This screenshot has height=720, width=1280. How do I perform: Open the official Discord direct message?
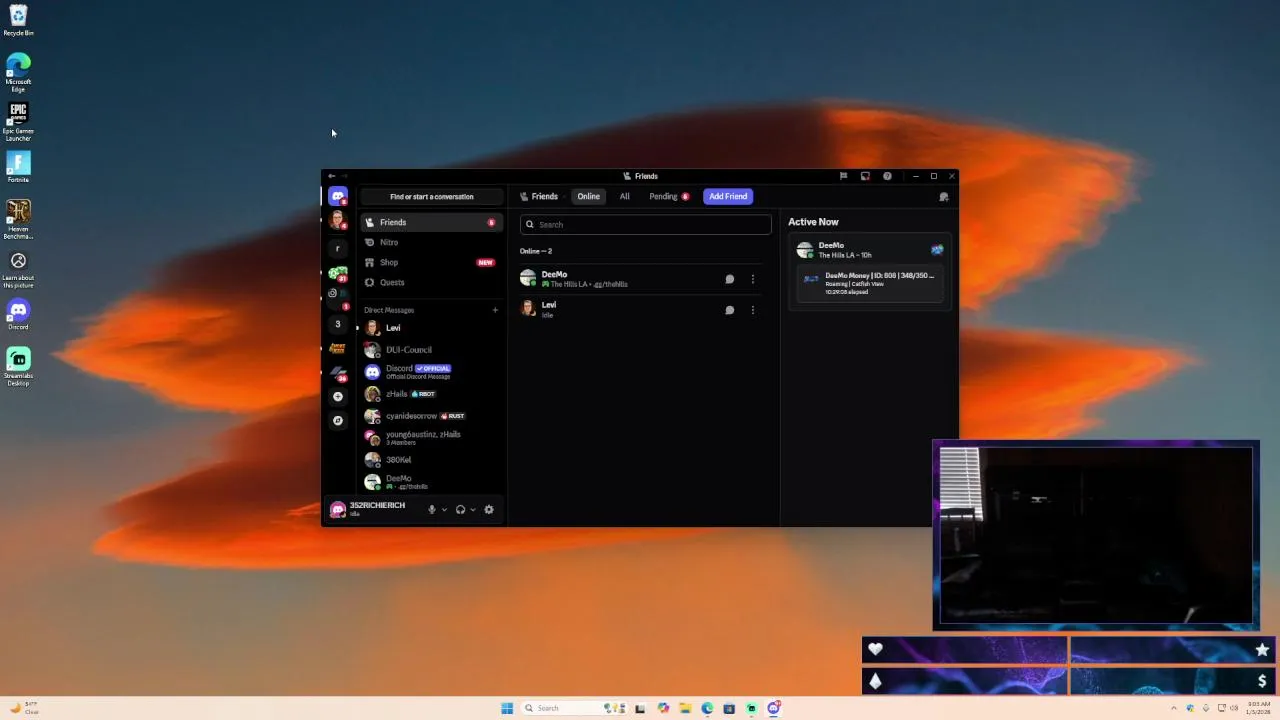(x=432, y=372)
